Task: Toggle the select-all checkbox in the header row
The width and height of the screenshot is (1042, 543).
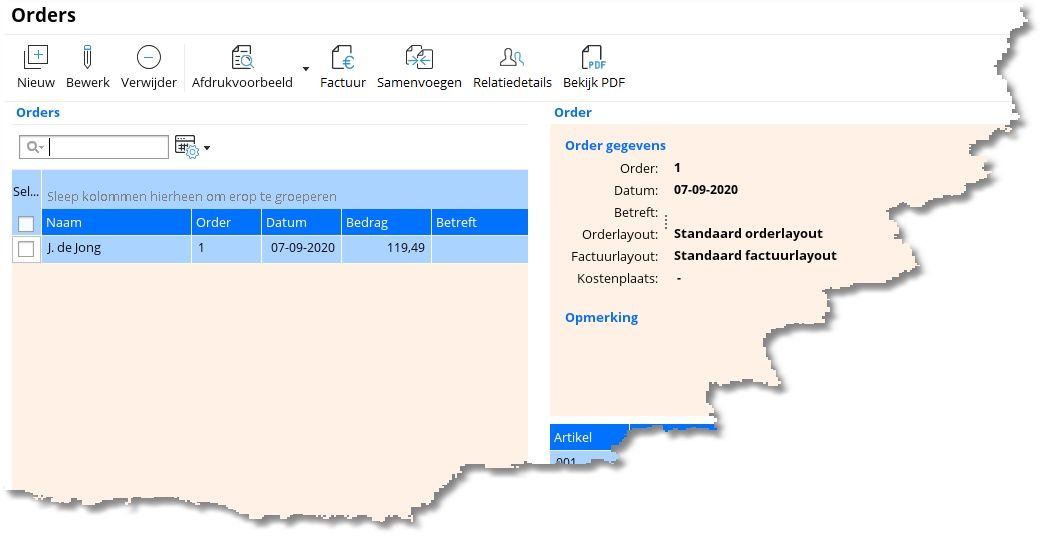Action: pos(26,223)
